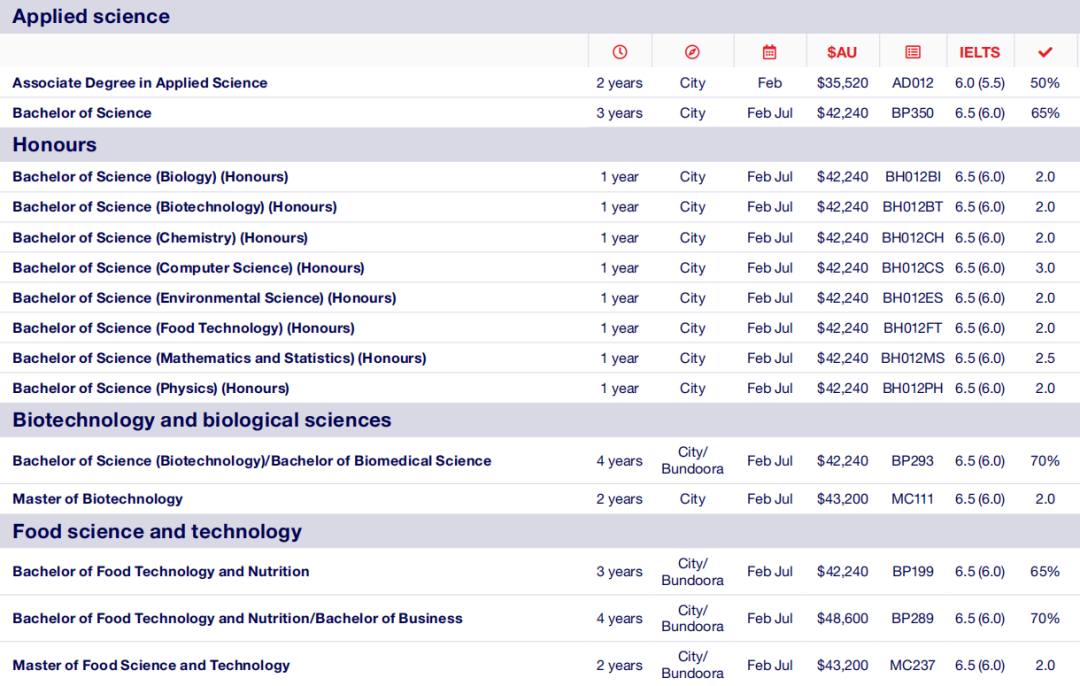Open the Bachelor of Science row title

tap(82, 113)
